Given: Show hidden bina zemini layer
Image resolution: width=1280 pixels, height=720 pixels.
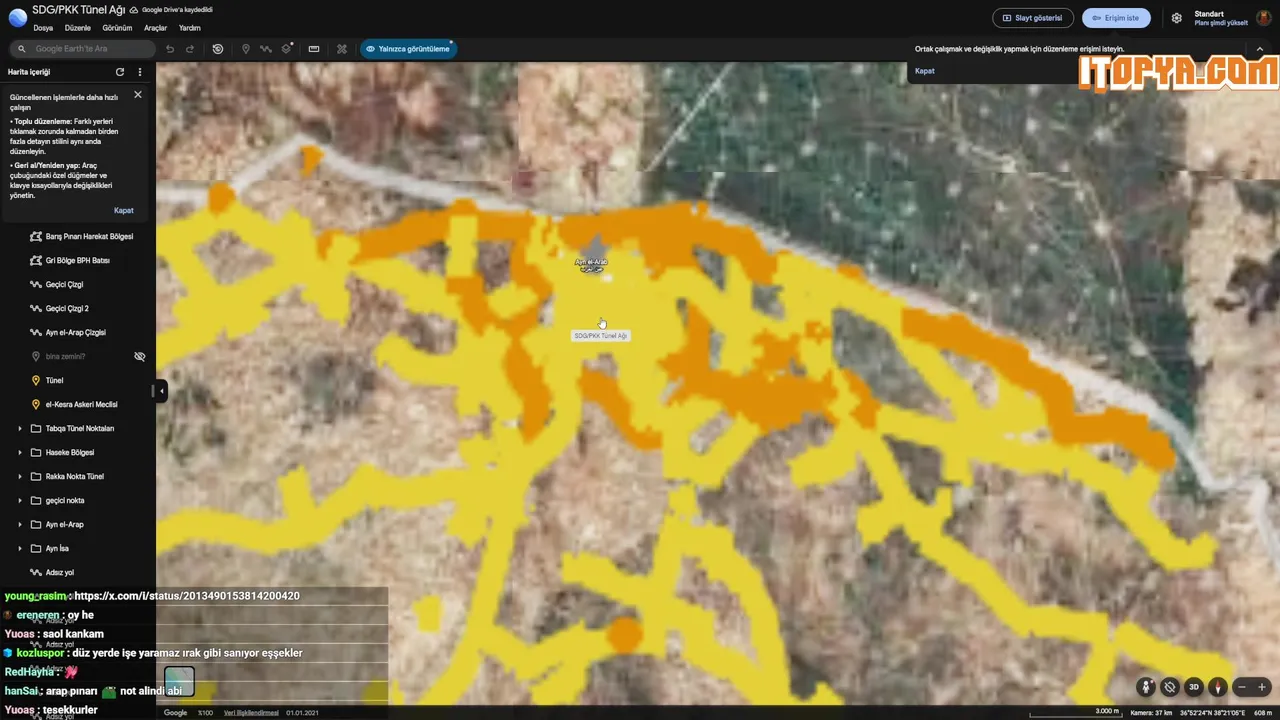Looking at the screenshot, I should pyautogui.click(x=140, y=356).
